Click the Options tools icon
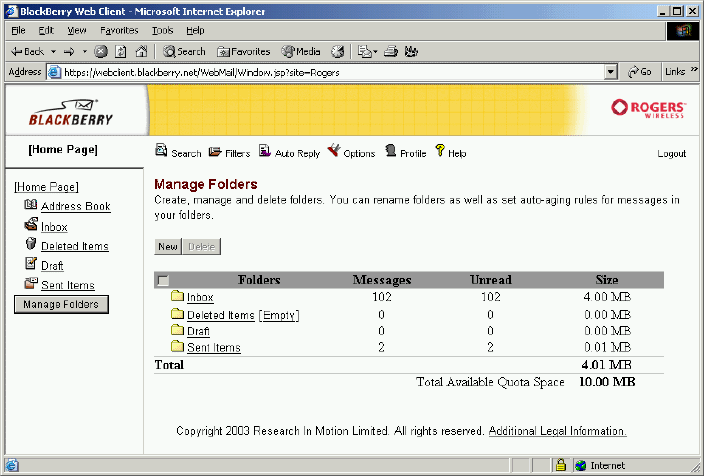 [334, 150]
